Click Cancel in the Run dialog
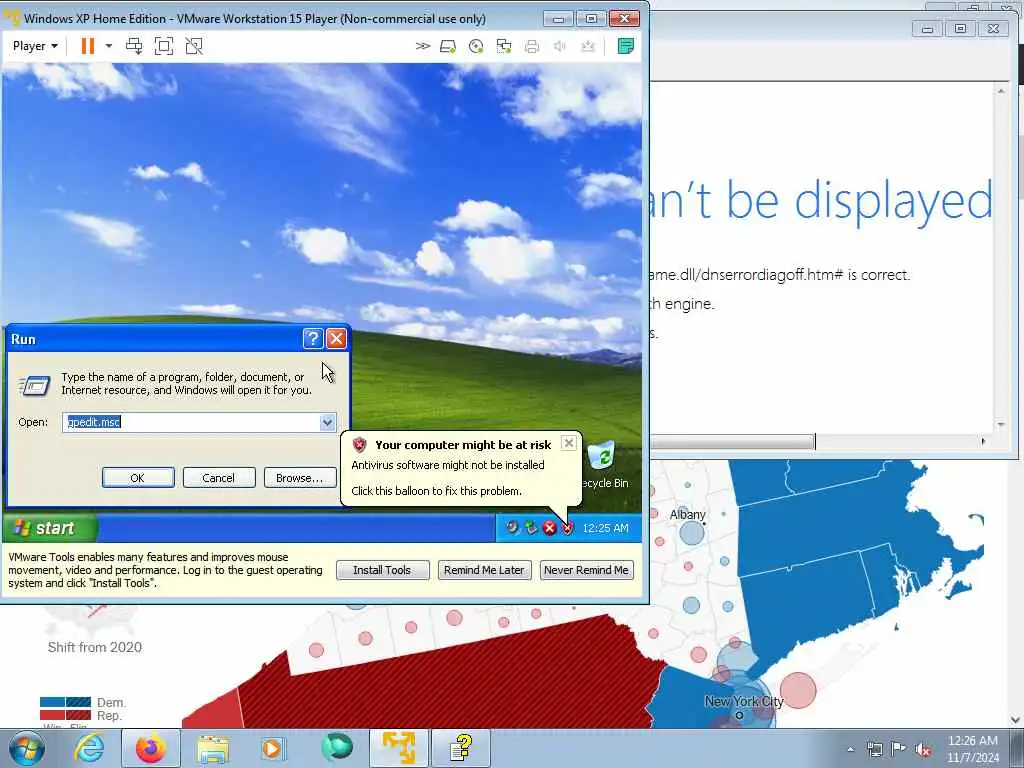The image size is (1024, 768). (x=218, y=478)
